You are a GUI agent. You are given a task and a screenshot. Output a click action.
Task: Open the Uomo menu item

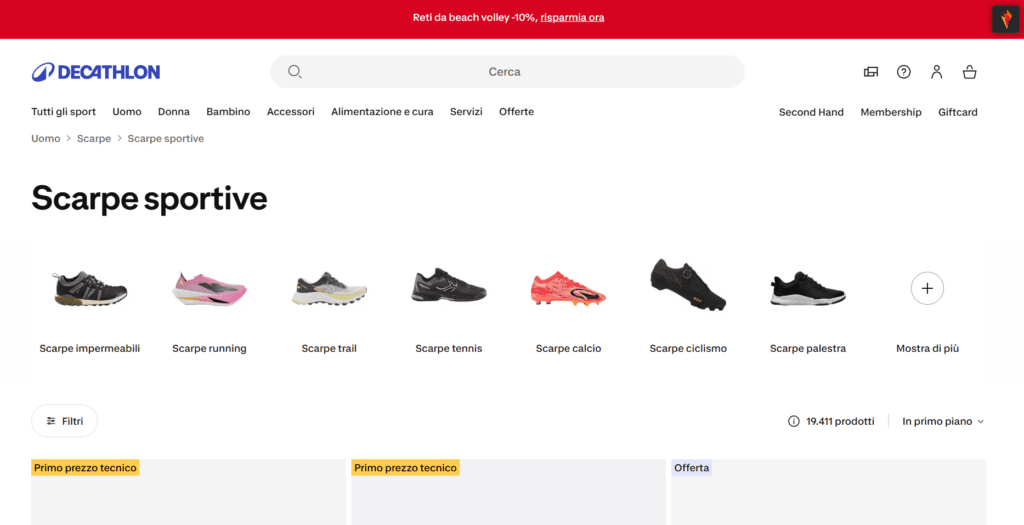(x=127, y=112)
